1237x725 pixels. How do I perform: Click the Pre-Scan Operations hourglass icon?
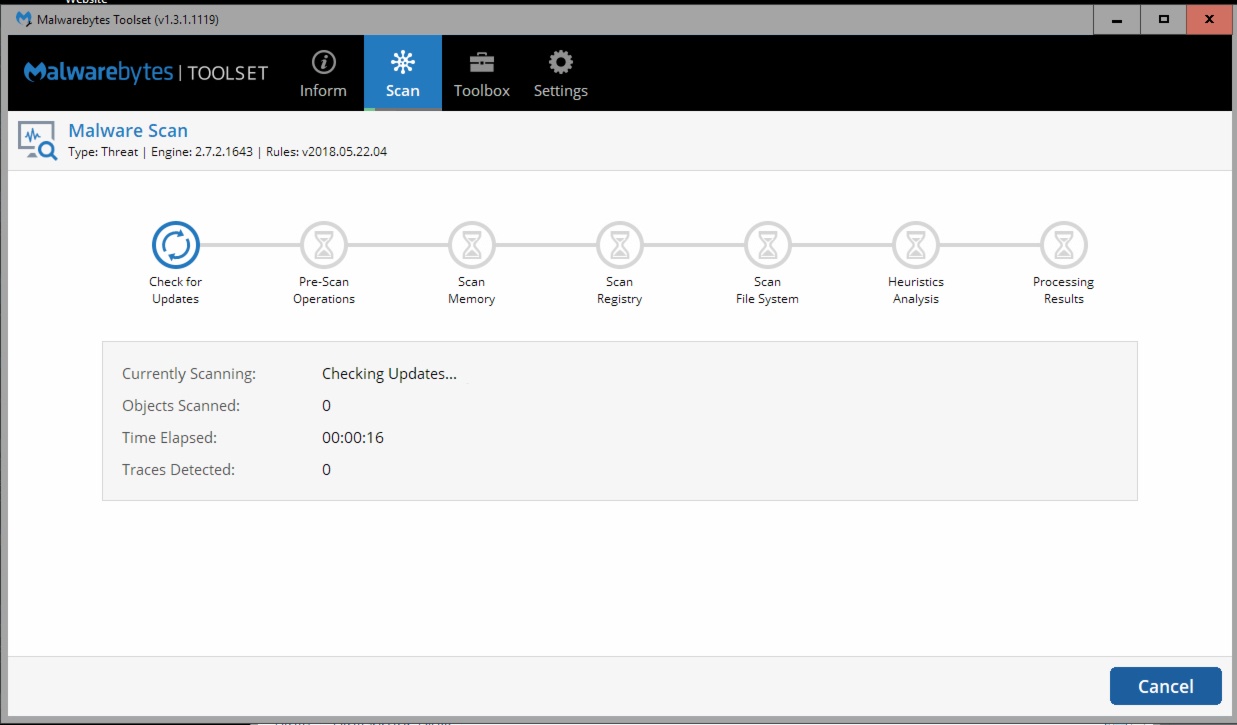(x=324, y=244)
